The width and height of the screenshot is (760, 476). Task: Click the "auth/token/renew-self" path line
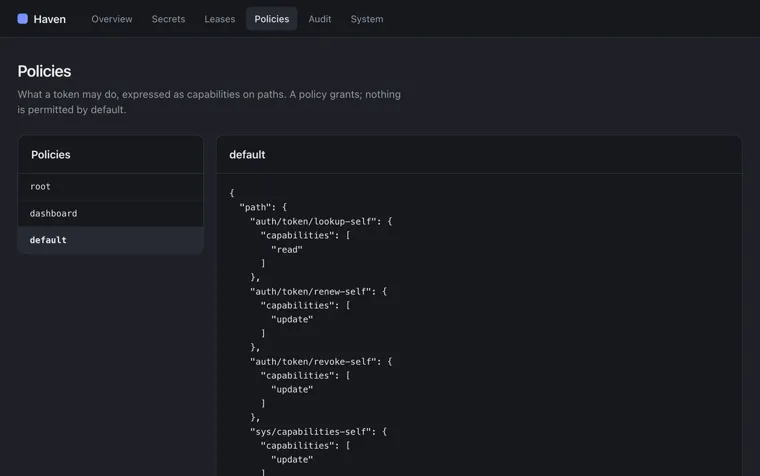tap(318, 291)
